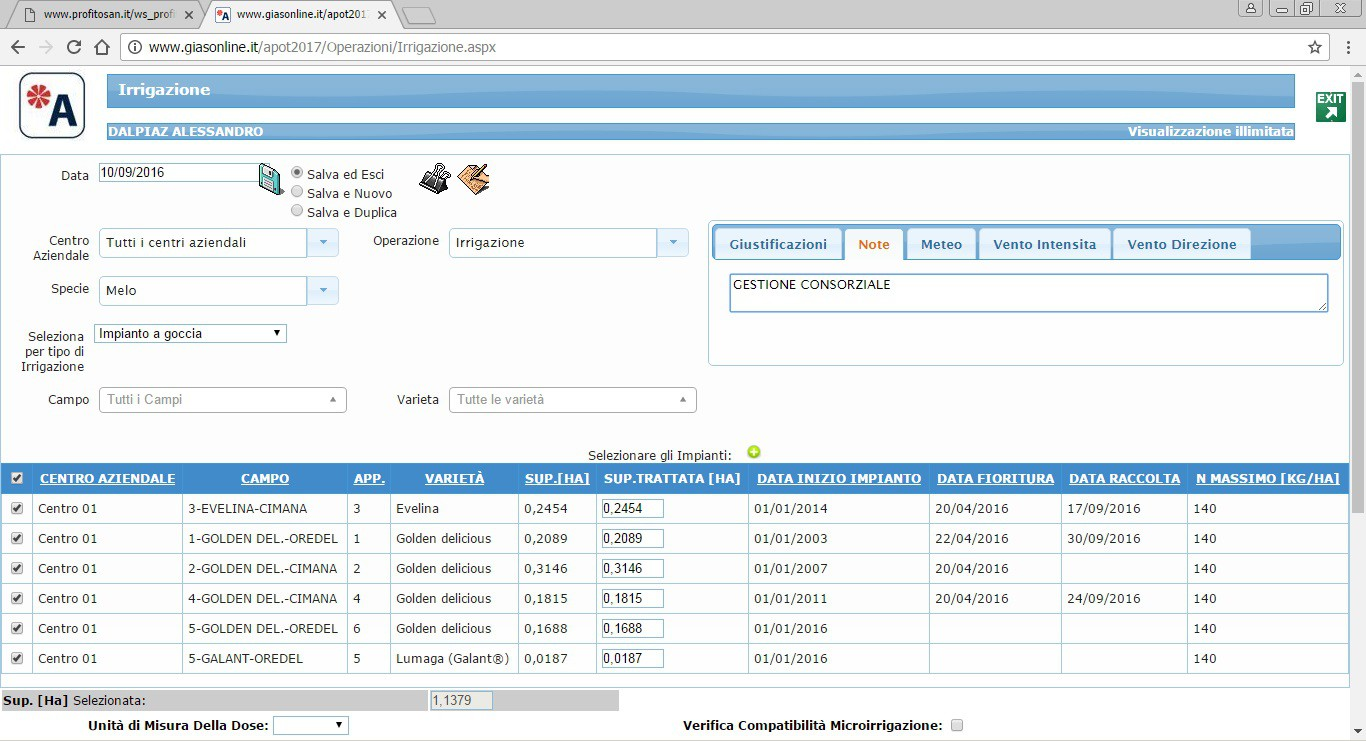1366x741 pixels.
Task: Open the Impianto a goccia select
Action: click(191, 333)
